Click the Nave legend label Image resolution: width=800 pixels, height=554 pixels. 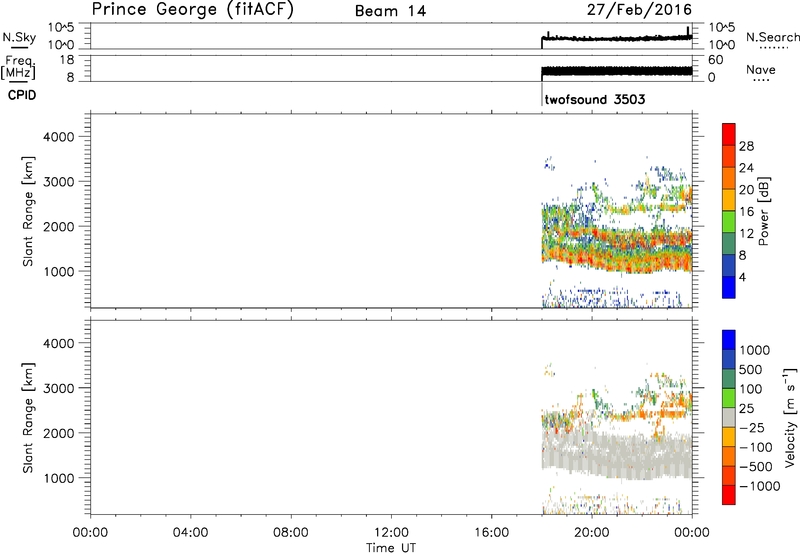tap(760, 70)
